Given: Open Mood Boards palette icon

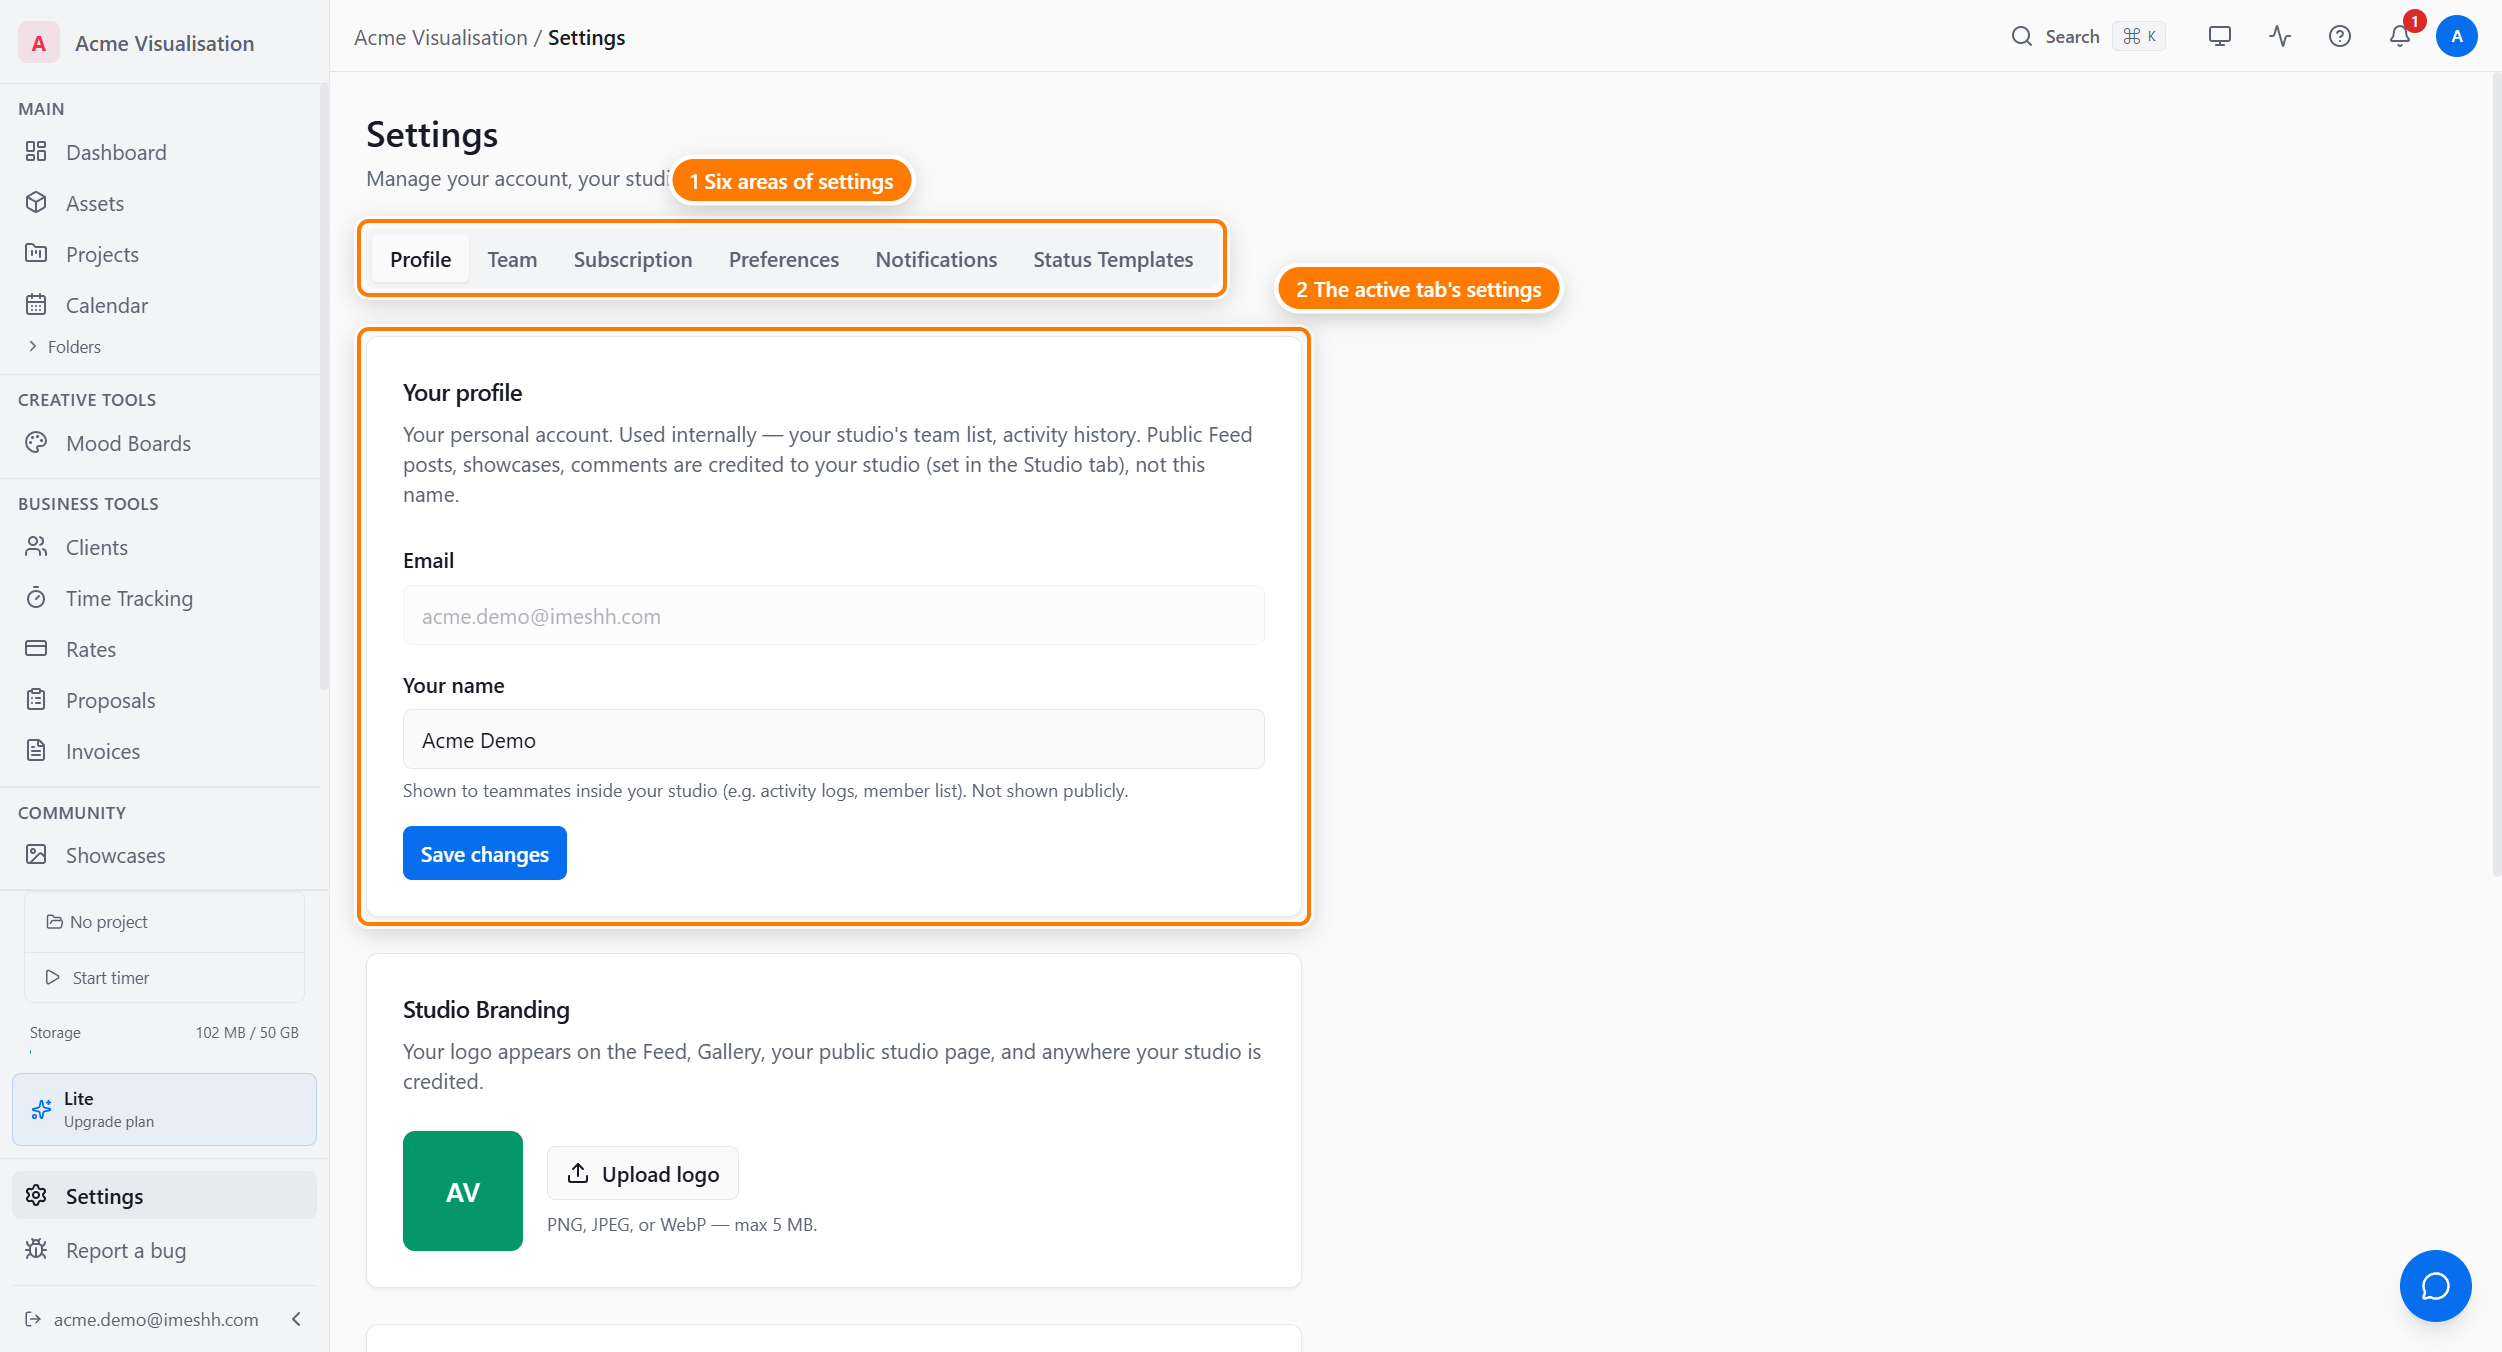Looking at the screenshot, I should [36, 442].
